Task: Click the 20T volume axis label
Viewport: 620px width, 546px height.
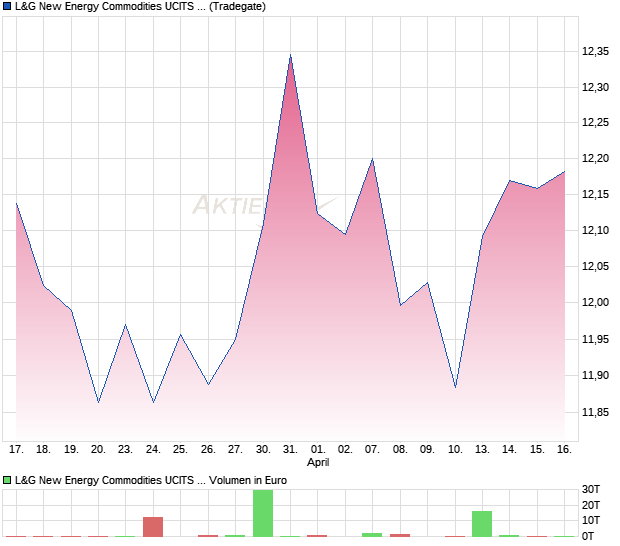Action: (591, 505)
